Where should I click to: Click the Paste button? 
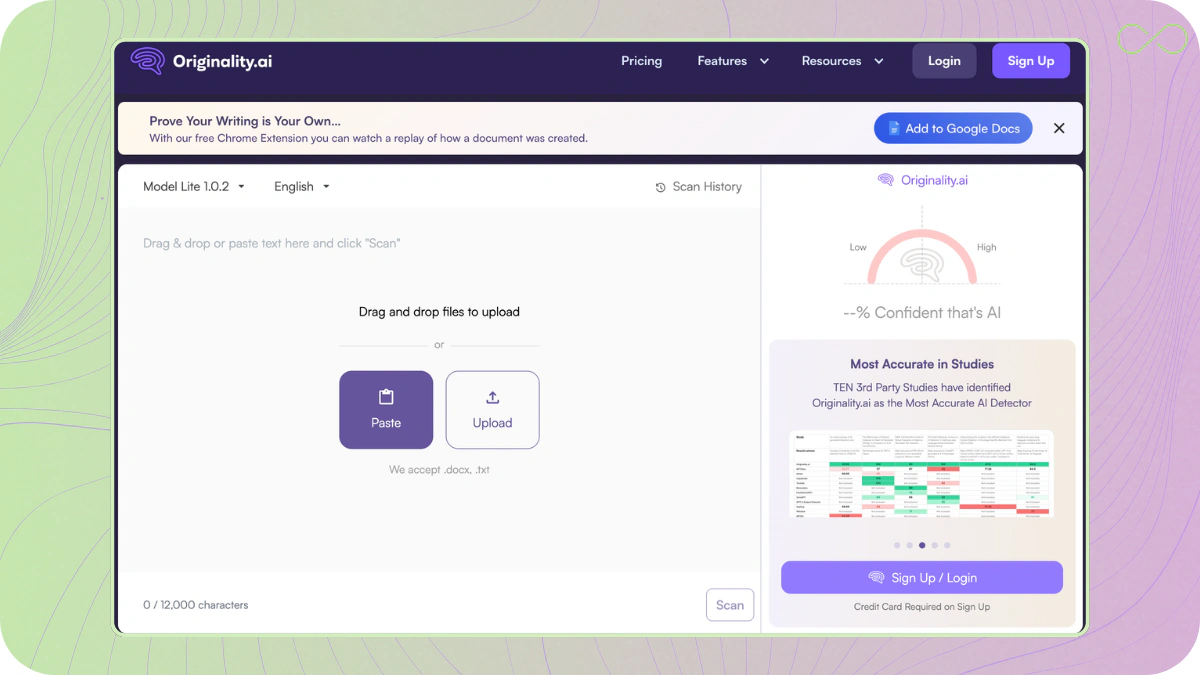pos(386,410)
